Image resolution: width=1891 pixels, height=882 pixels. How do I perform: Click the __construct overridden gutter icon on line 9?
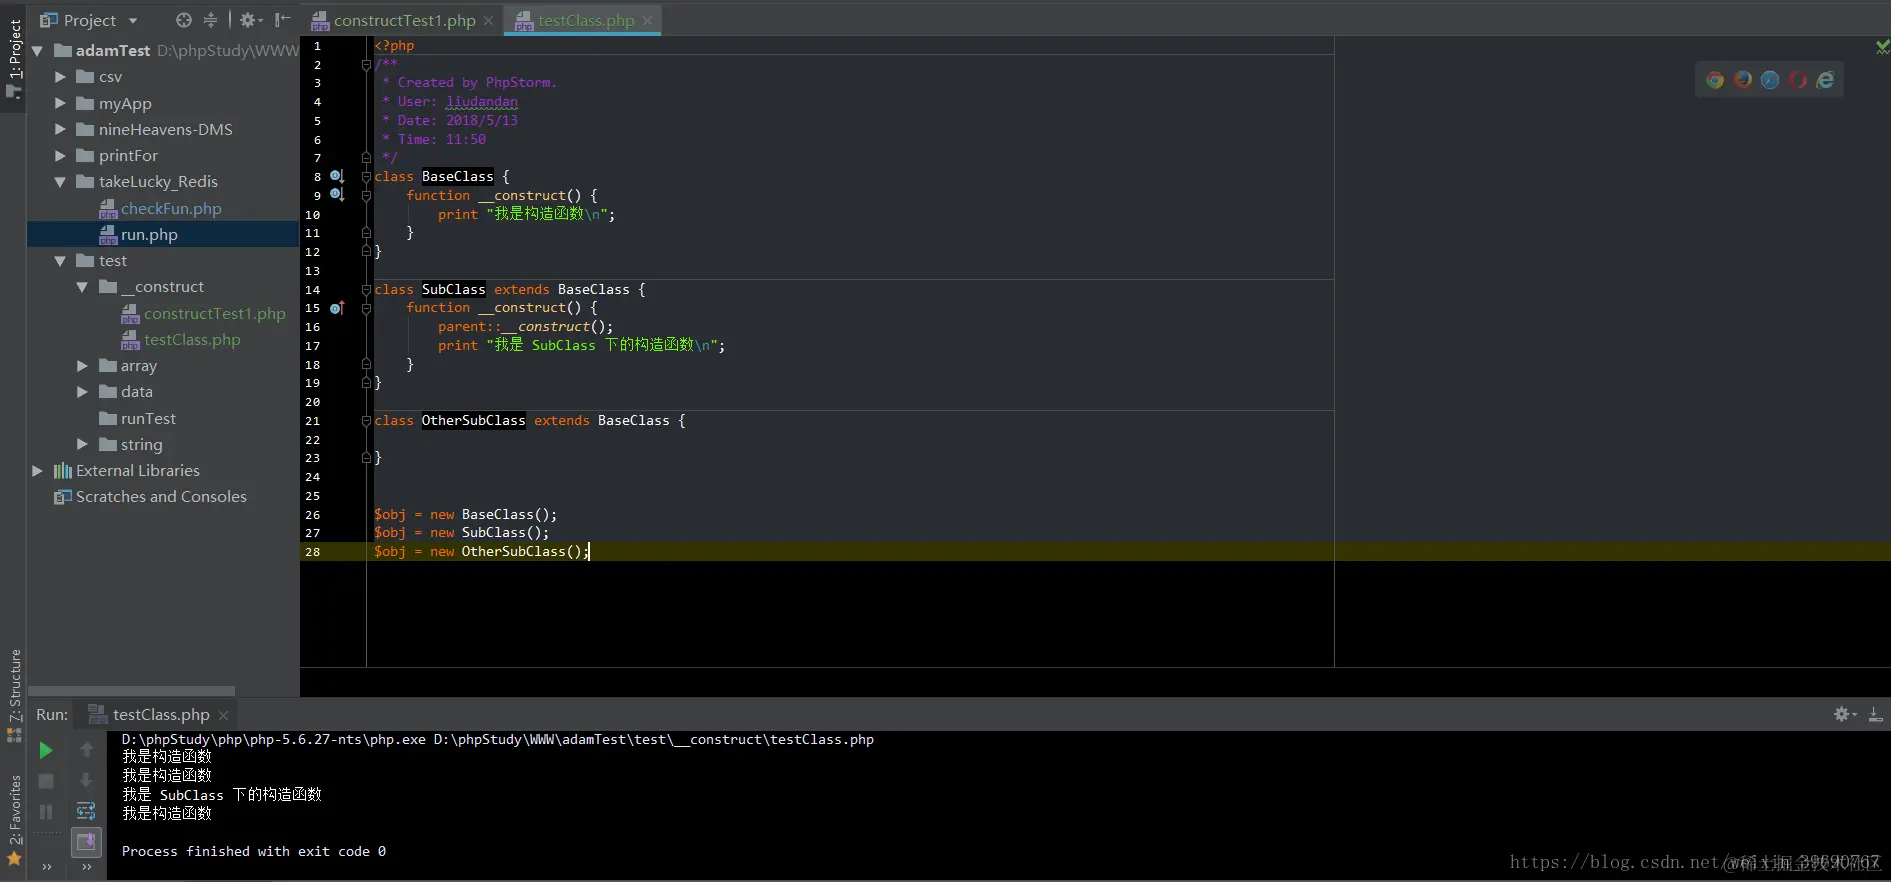pos(337,195)
